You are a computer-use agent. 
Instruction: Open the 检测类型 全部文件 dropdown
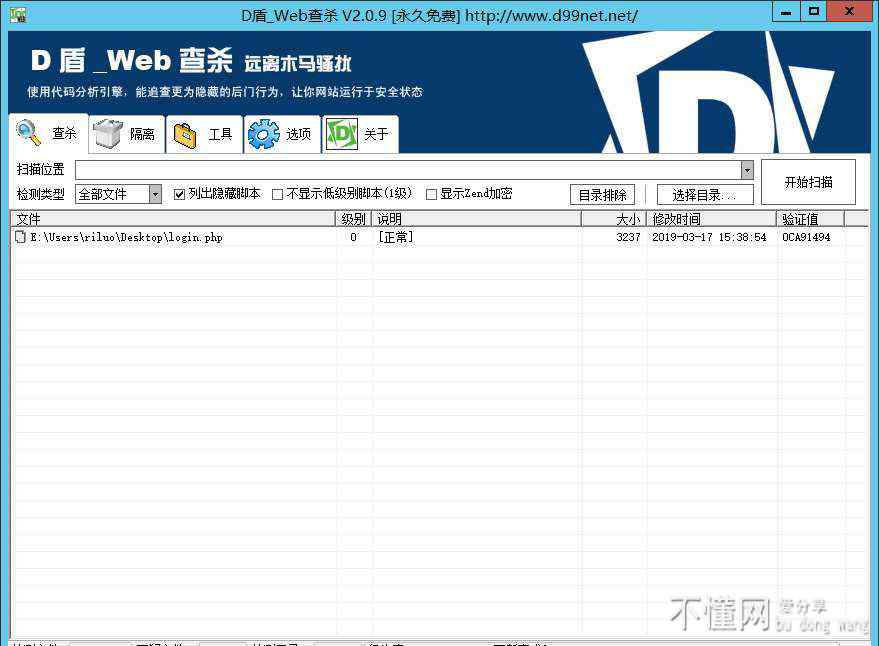coord(155,194)
